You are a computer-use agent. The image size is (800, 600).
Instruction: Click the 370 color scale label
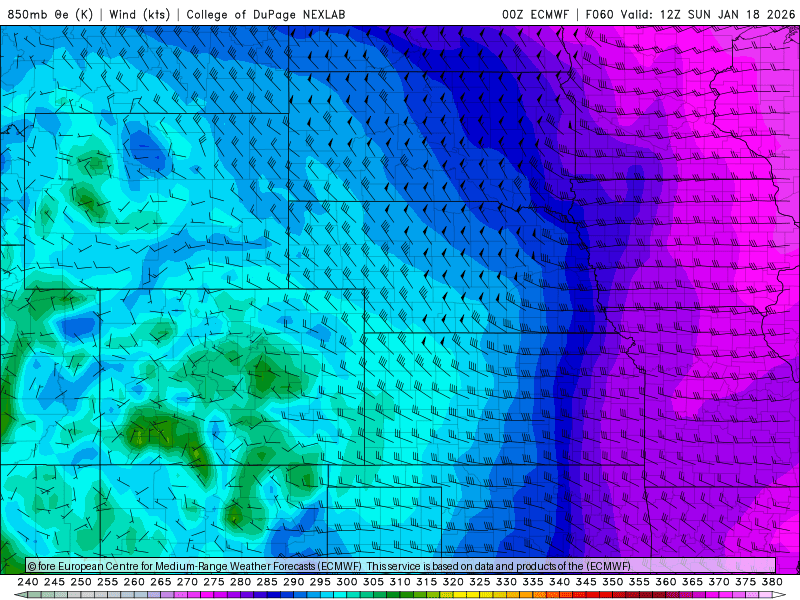(718, 582)
